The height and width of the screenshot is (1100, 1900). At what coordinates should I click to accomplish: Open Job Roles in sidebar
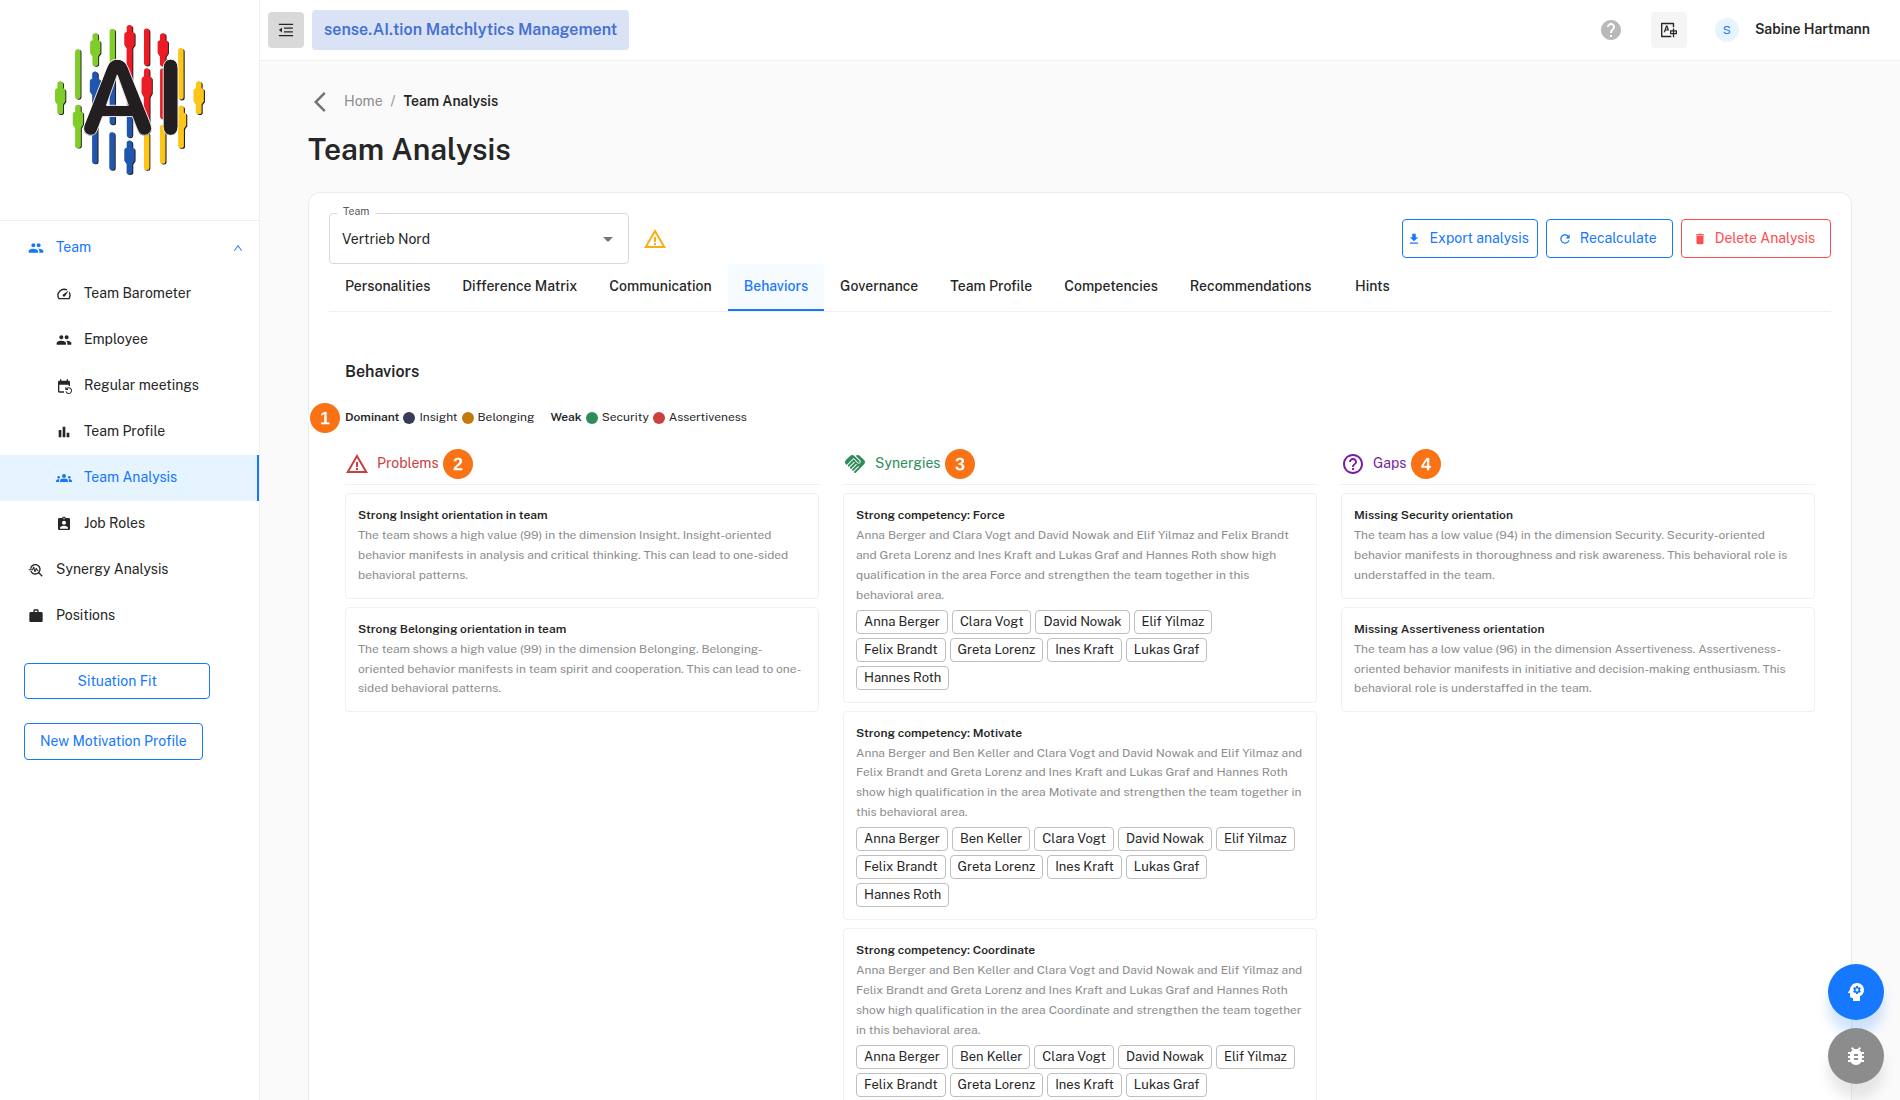click(x=129, y=523)
